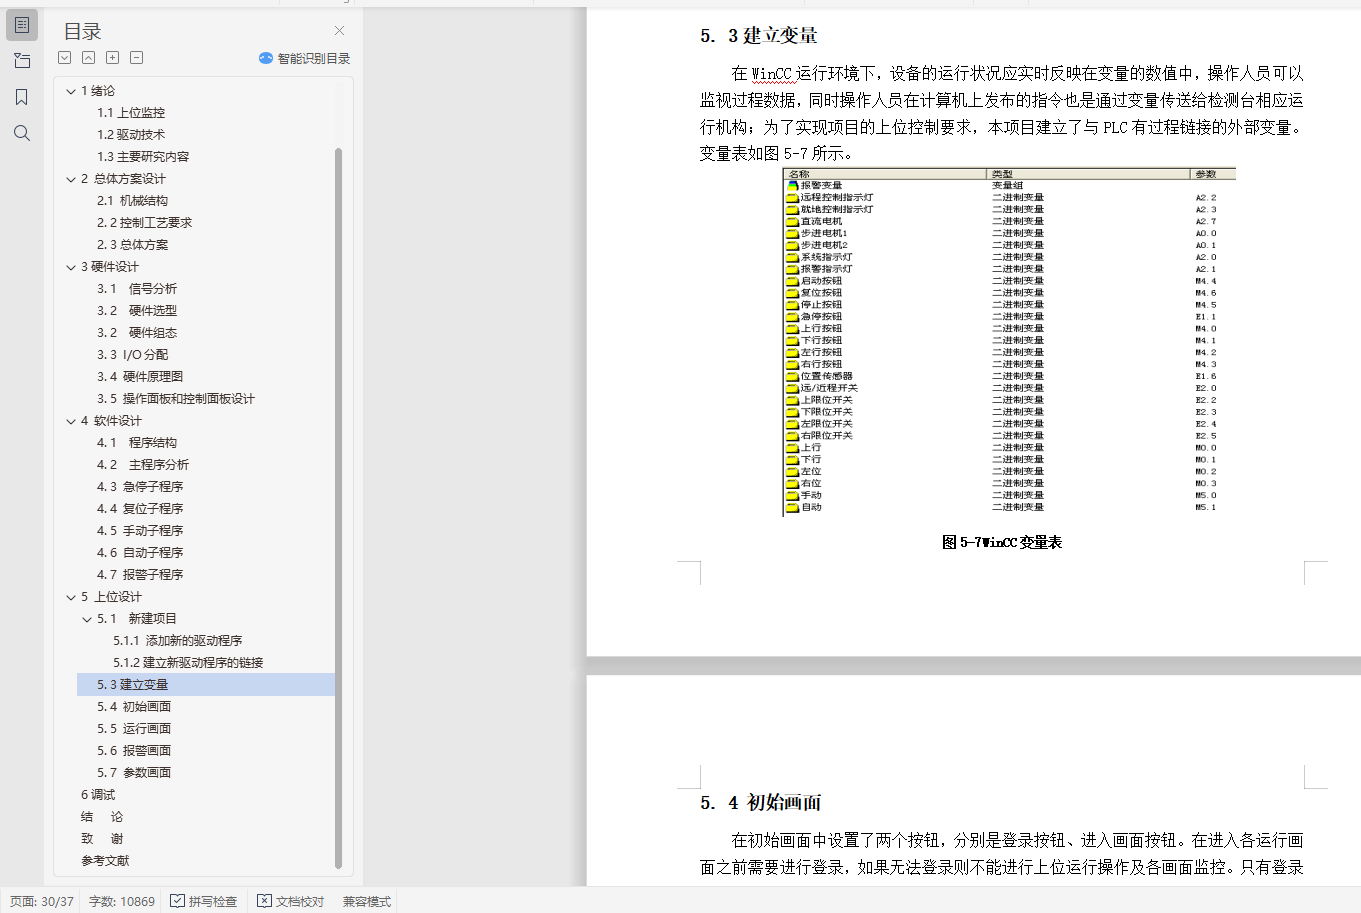Go to 5.1.2 建立新驱动程序的链接 entry
1361x913 pixels.
pyautogui.click(x=188, y=663)
